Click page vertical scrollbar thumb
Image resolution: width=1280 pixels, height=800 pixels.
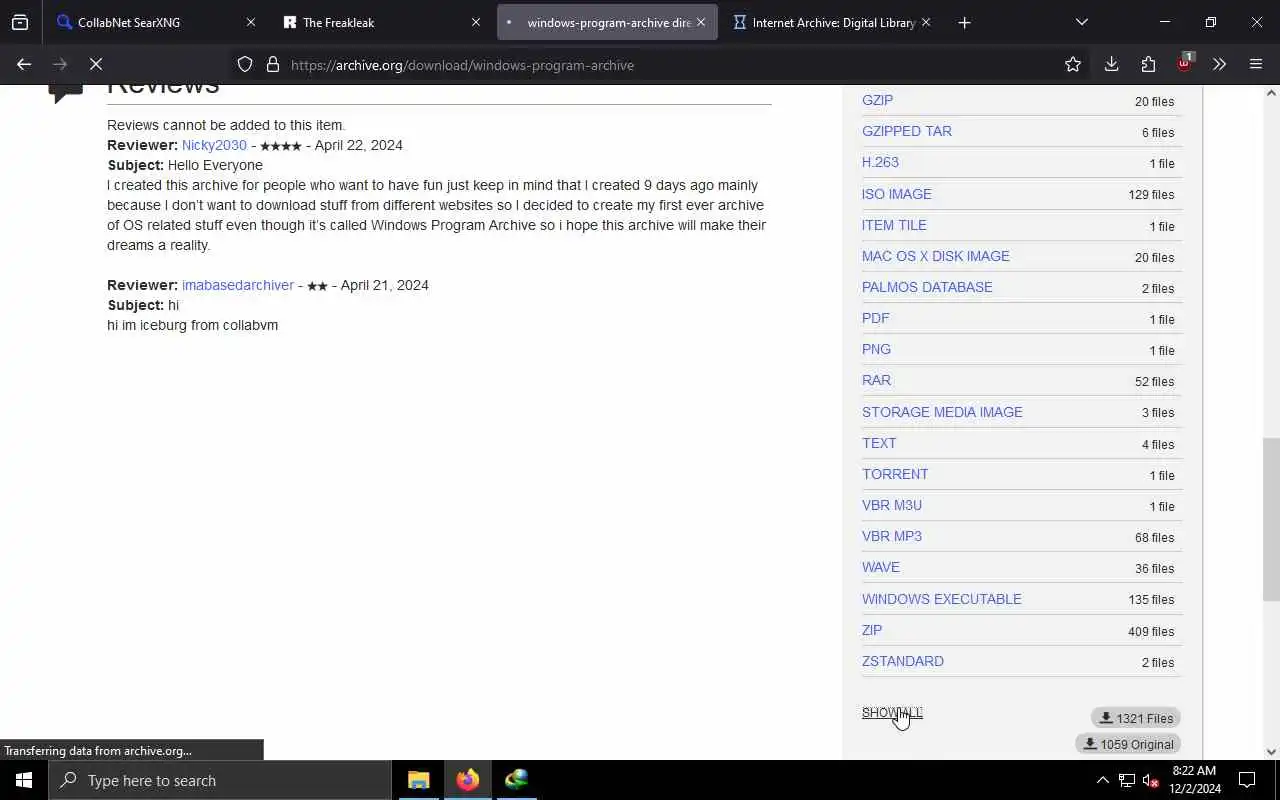1271,519
